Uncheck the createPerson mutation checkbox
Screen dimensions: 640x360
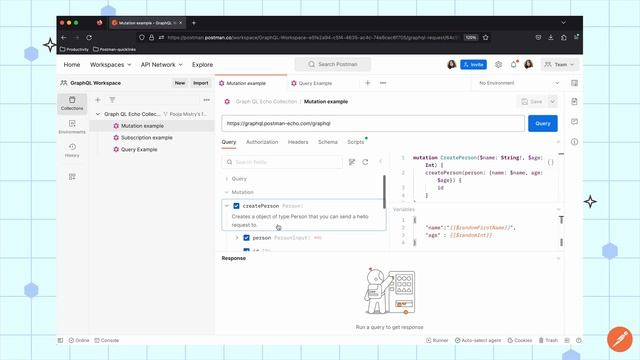click(x=236, y=206)
